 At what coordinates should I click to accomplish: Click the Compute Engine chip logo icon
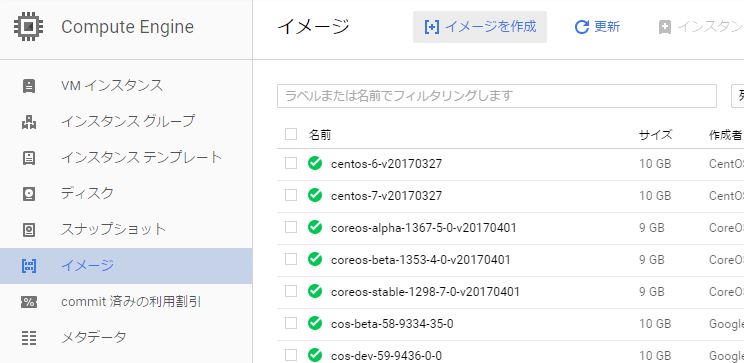pos(28,26)
